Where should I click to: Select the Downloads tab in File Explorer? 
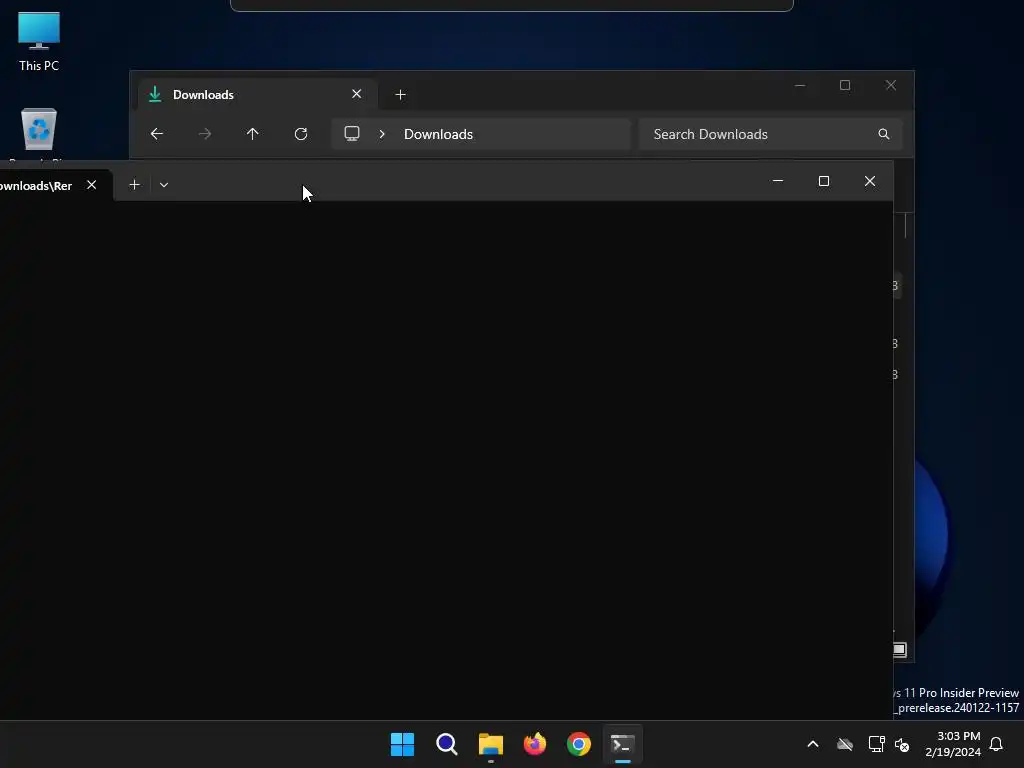coord(257,95)
